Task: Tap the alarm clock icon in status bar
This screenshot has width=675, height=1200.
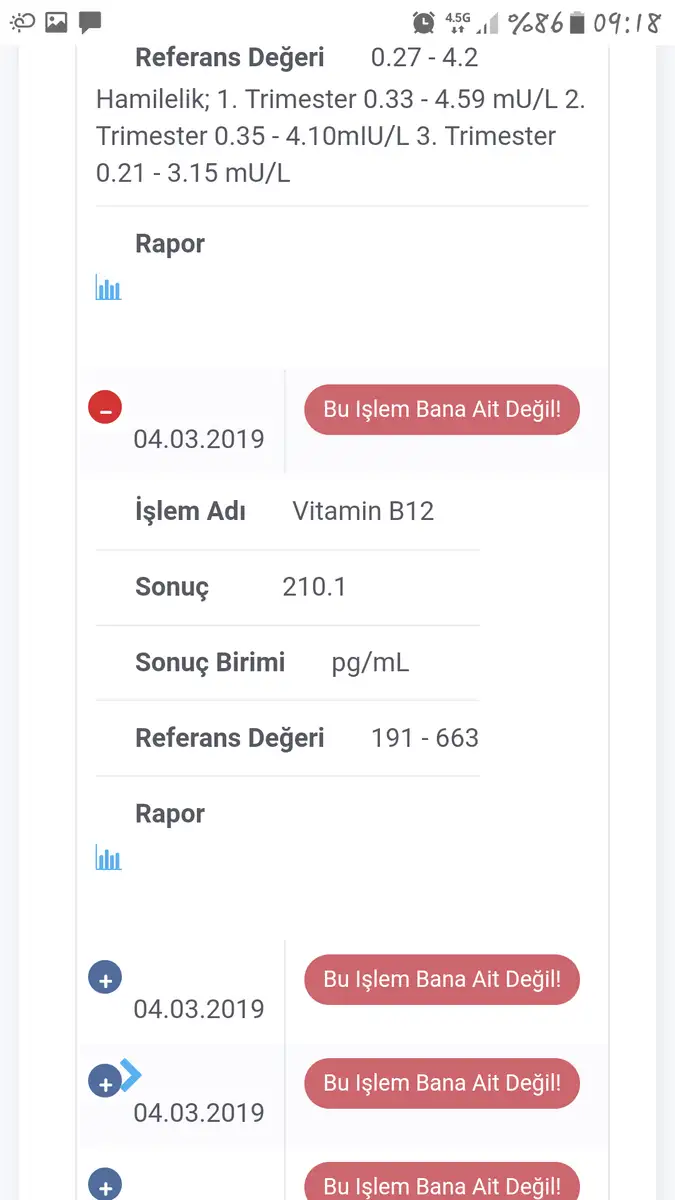Action: [x=424, y=22]
